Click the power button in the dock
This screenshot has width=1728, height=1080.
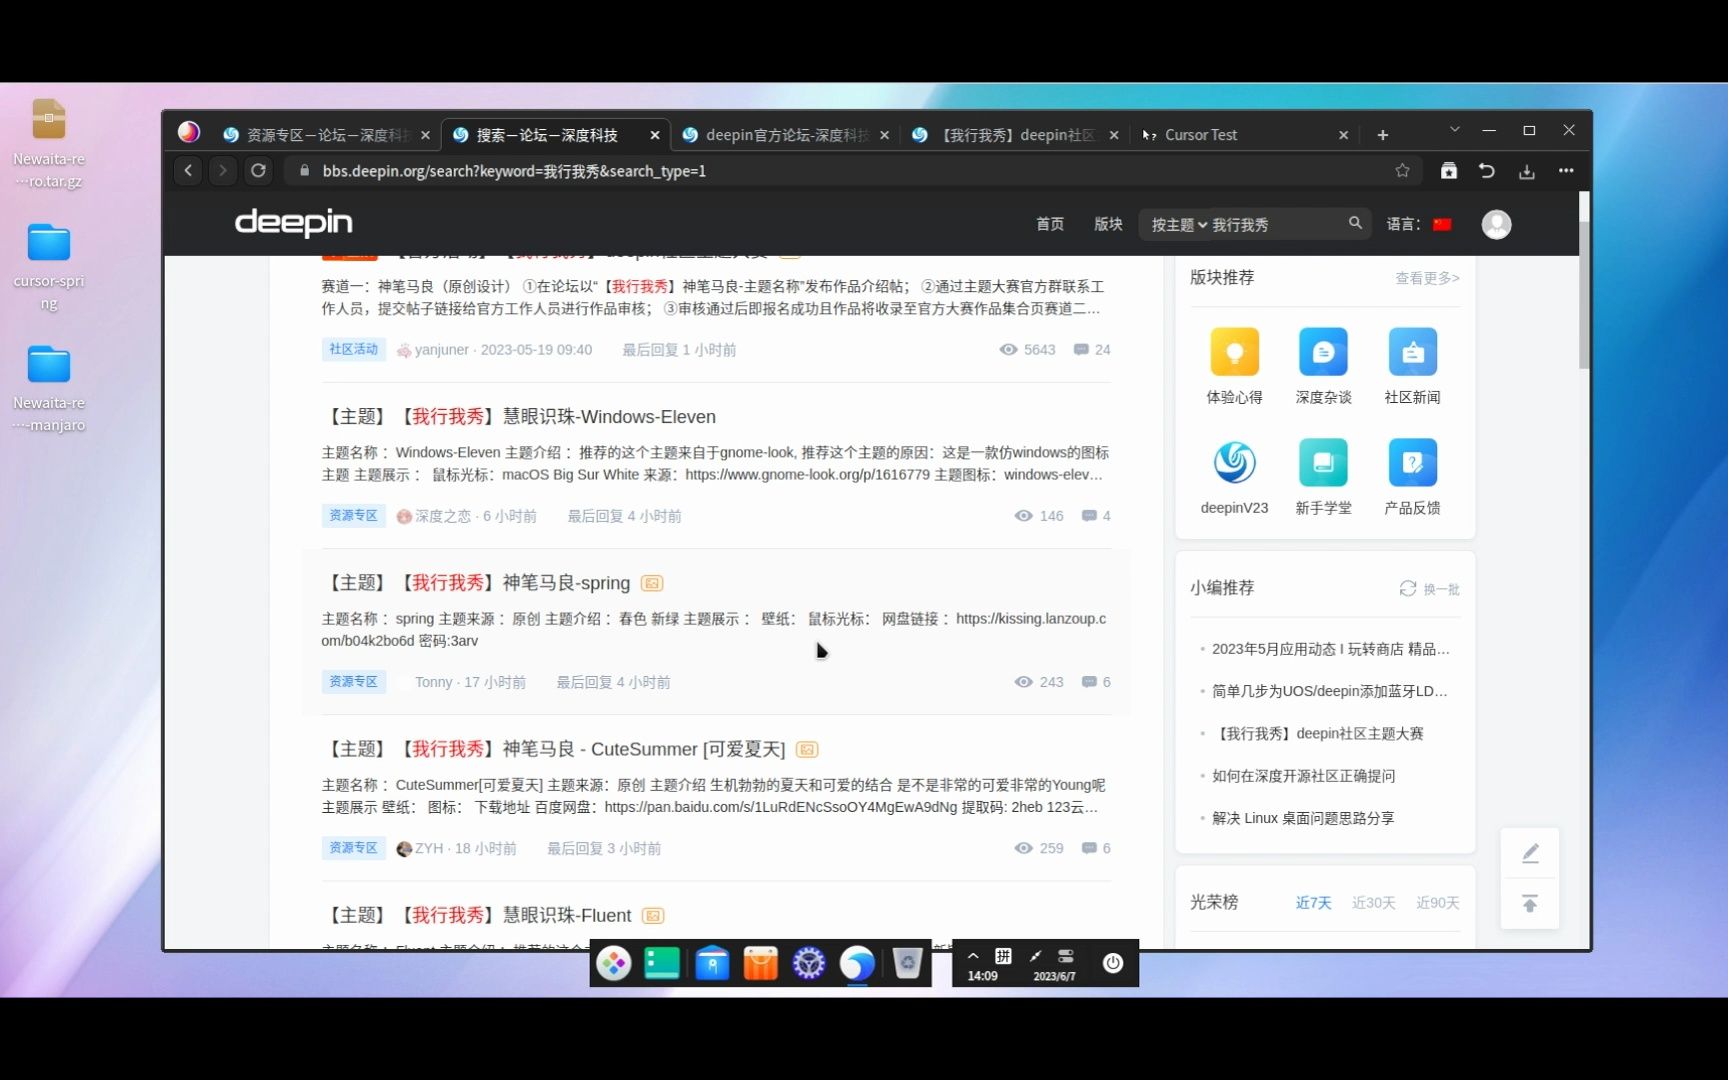[x=1113, y=963]
